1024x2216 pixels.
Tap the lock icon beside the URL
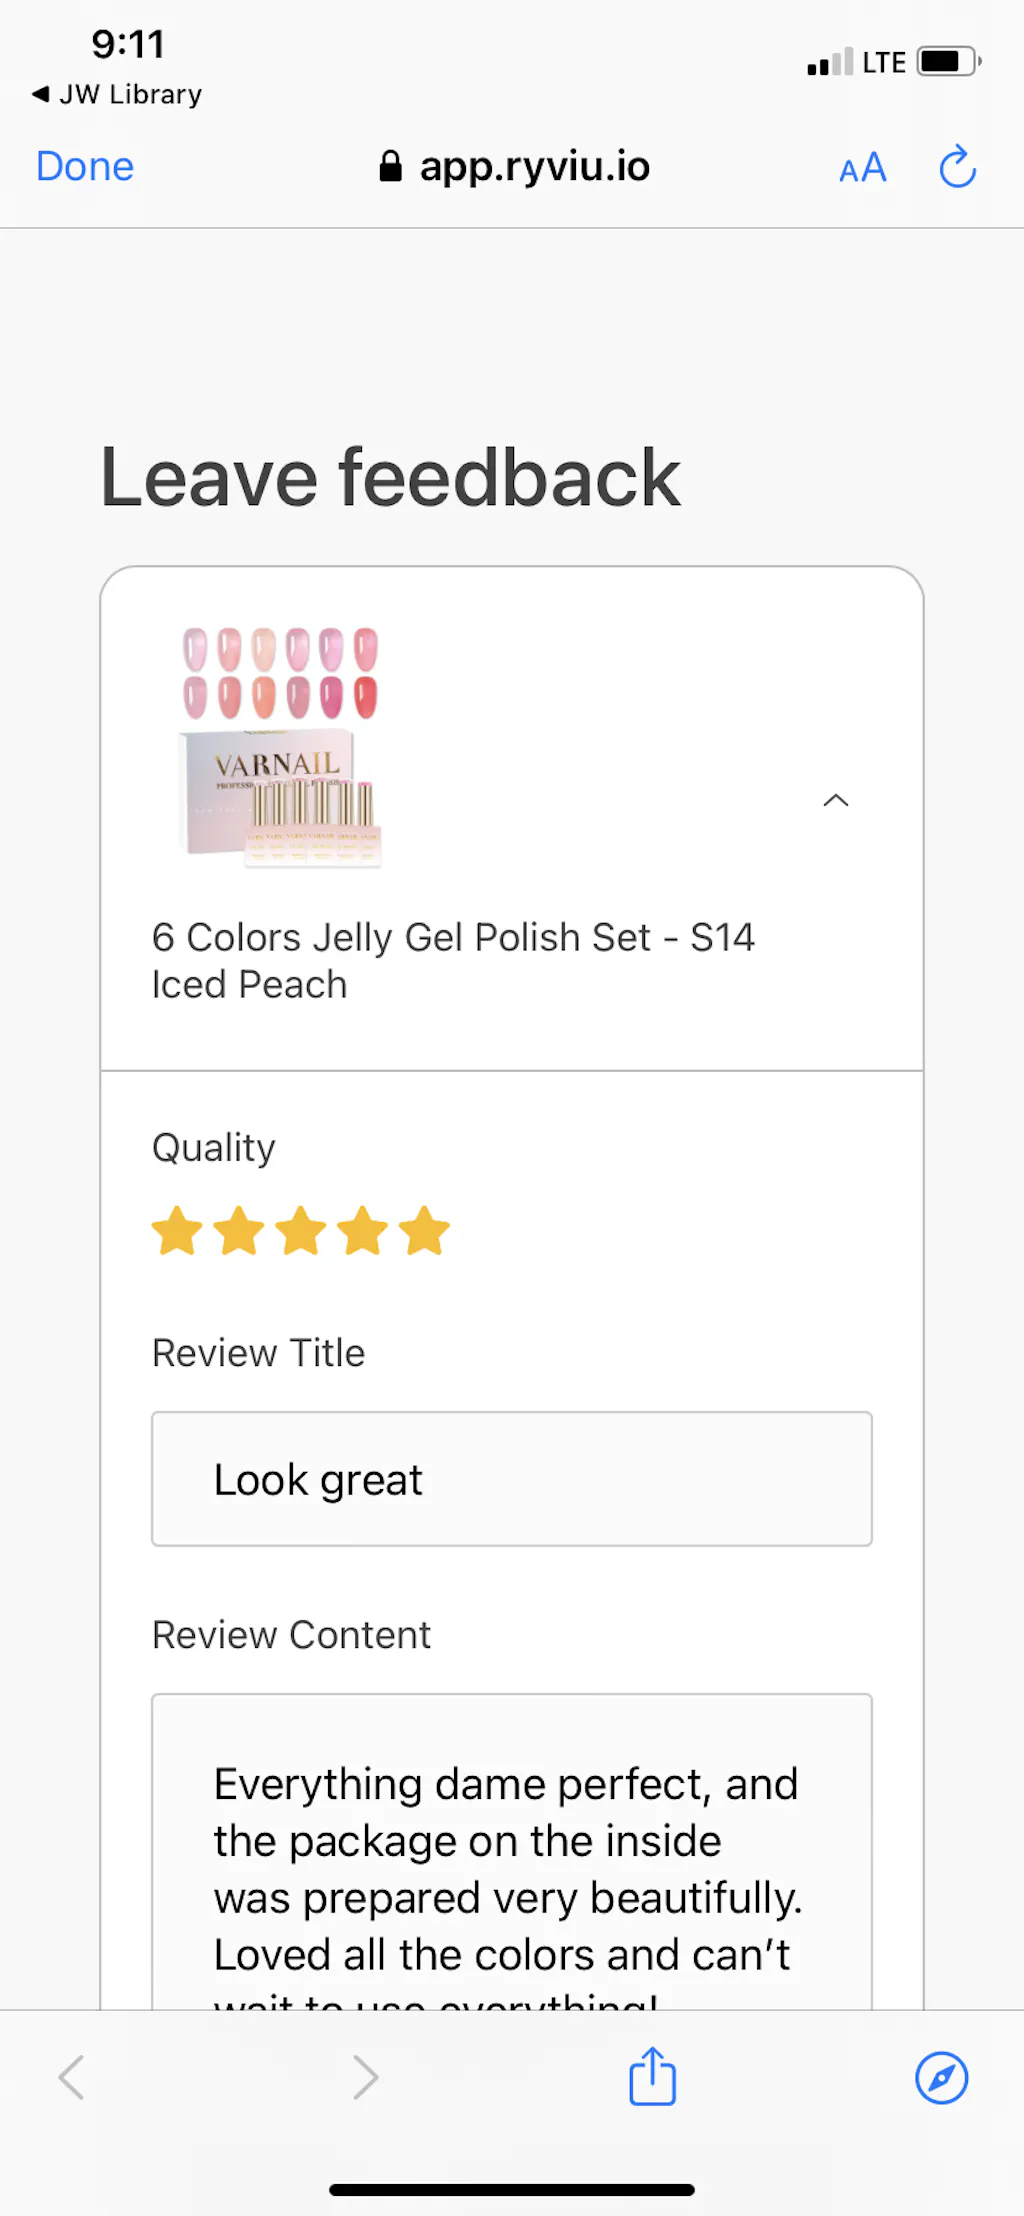pos(390,167)
